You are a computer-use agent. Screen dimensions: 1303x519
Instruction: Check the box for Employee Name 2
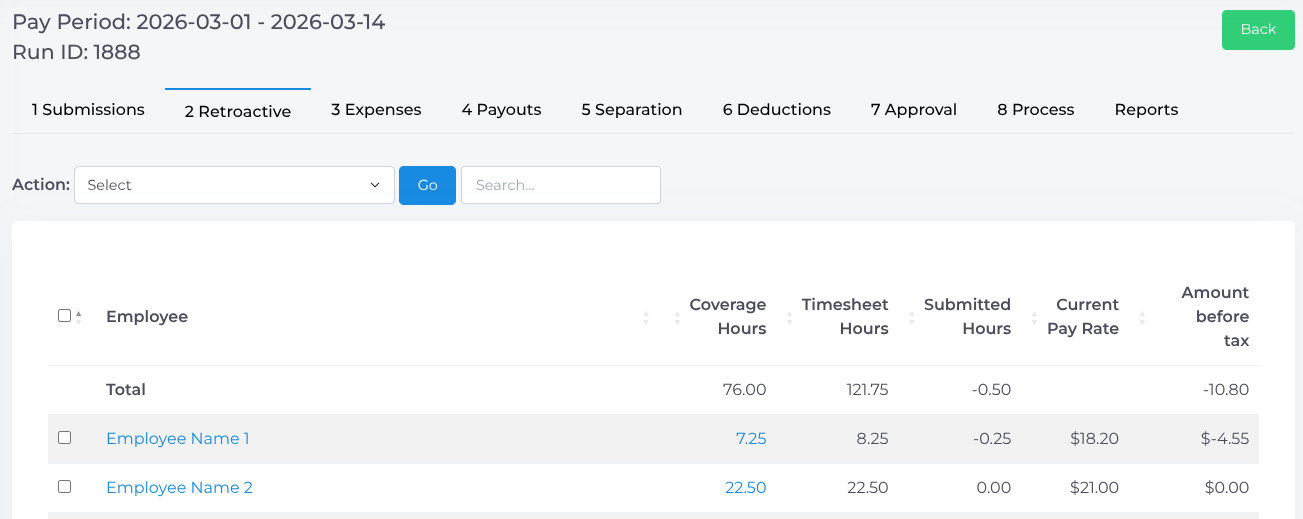(65, 487)
